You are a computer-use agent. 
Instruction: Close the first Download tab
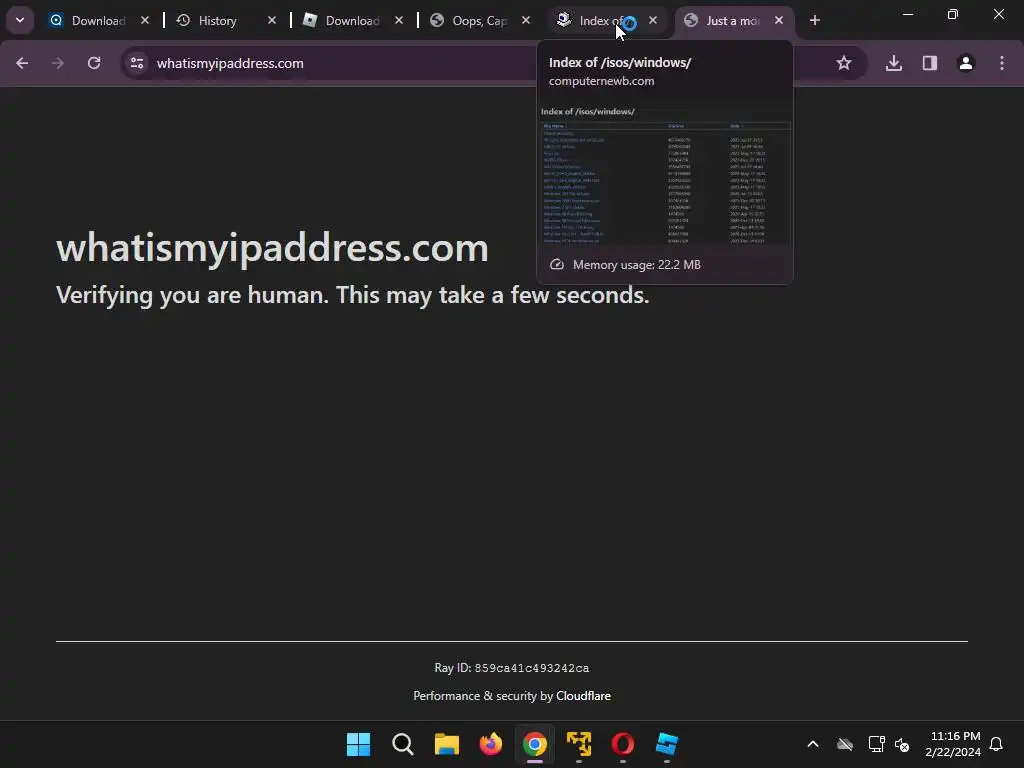(145, 20)
